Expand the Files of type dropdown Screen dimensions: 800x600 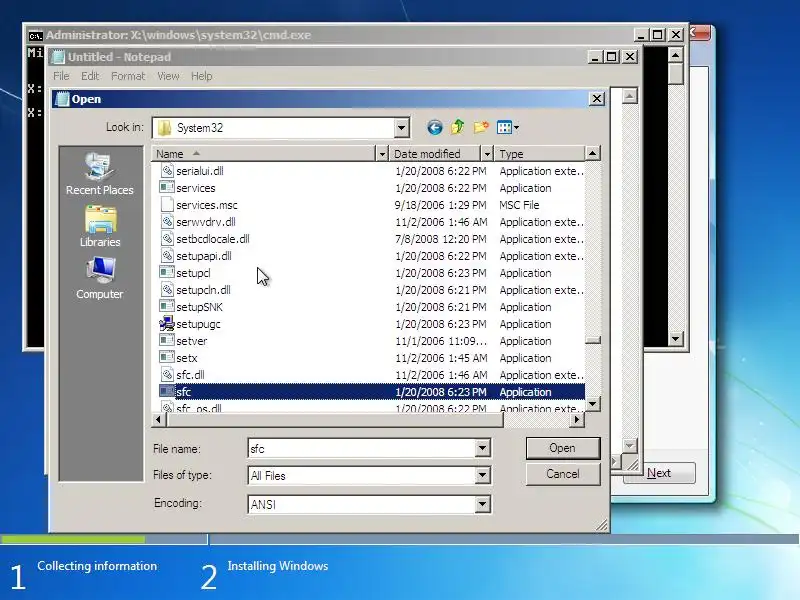tap(482, 476)
